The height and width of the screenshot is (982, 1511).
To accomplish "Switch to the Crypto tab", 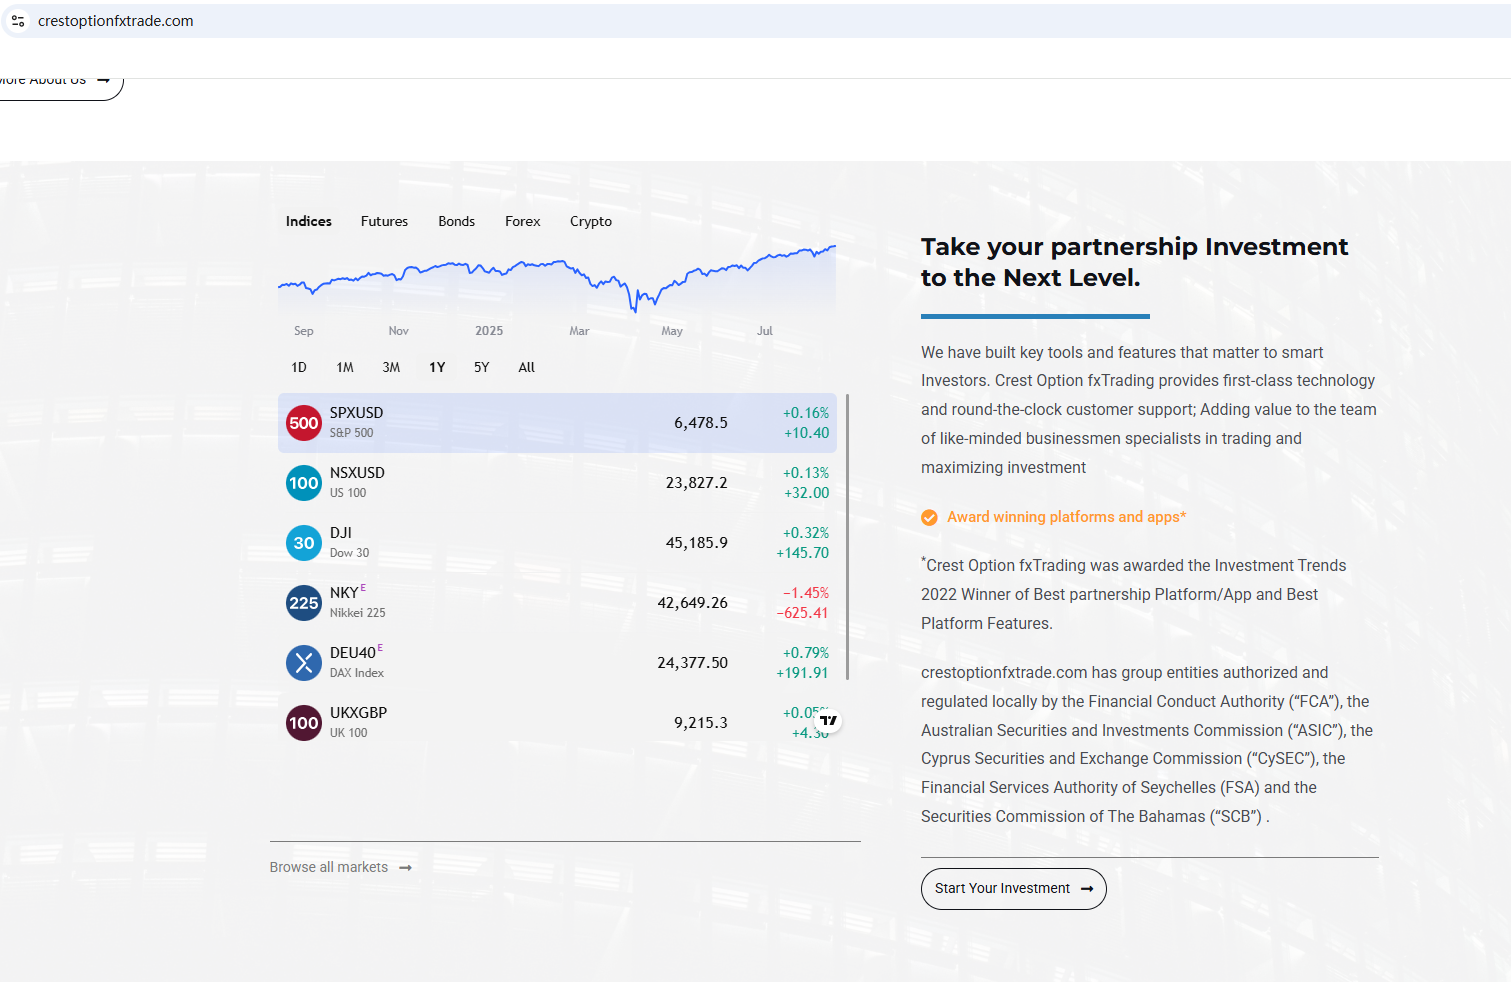I will click(590, 221).
